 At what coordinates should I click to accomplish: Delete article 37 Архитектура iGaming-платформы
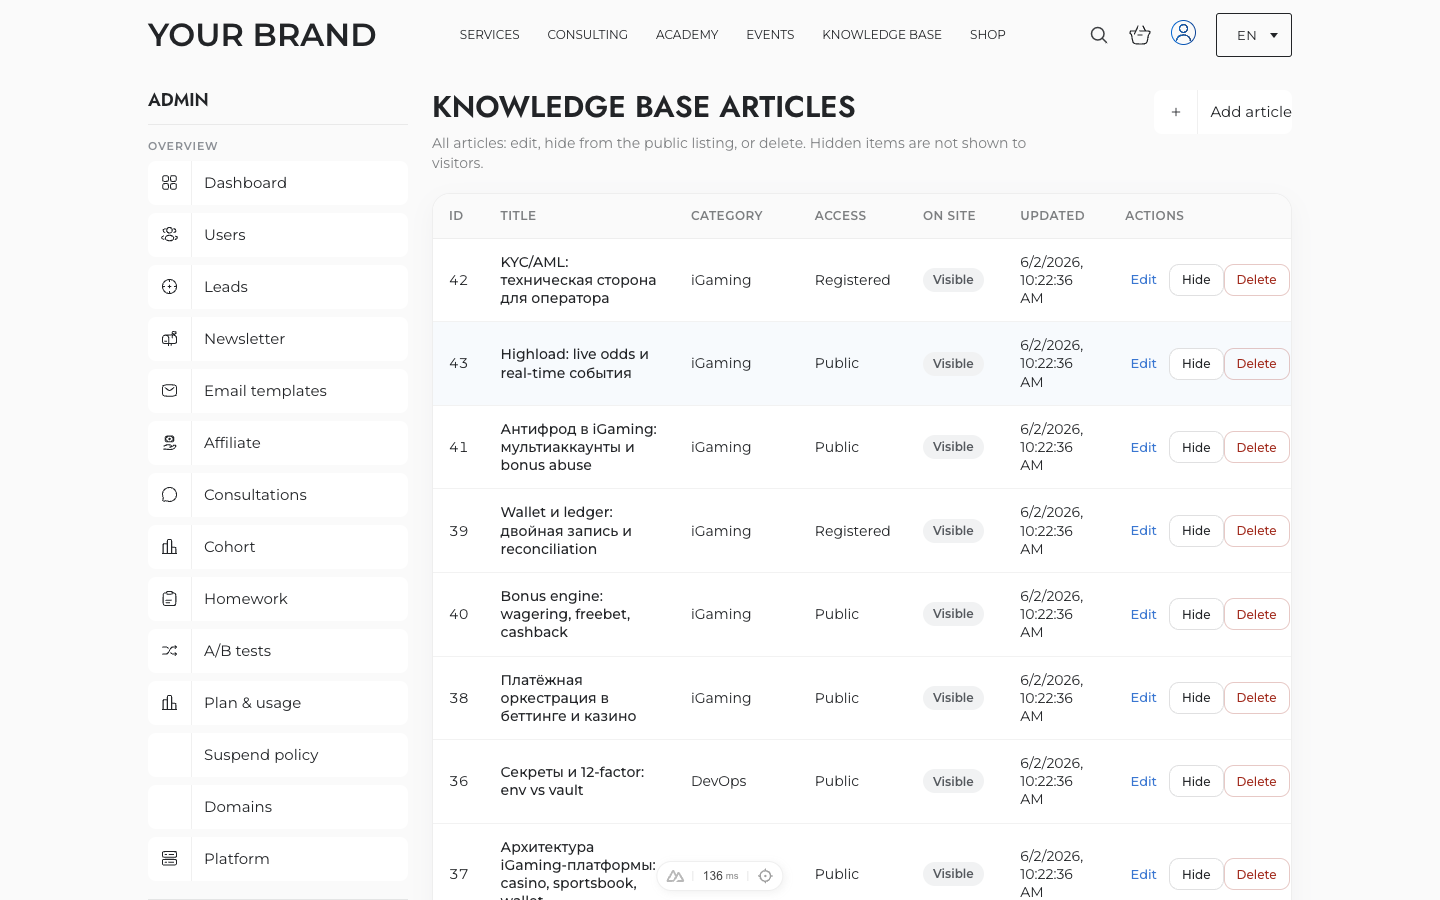(1256, 875)
